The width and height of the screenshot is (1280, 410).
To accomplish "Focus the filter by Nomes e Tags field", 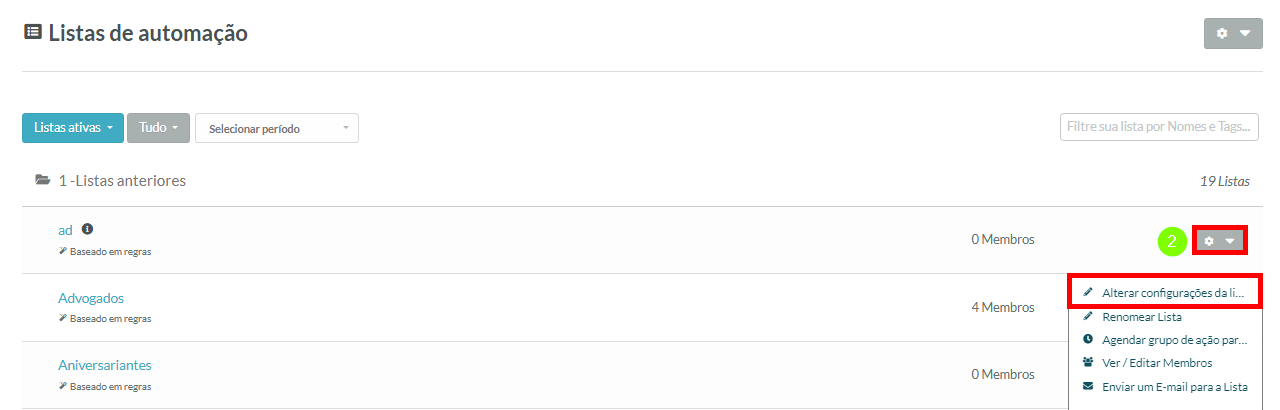I will click(x=1158, y=127).
